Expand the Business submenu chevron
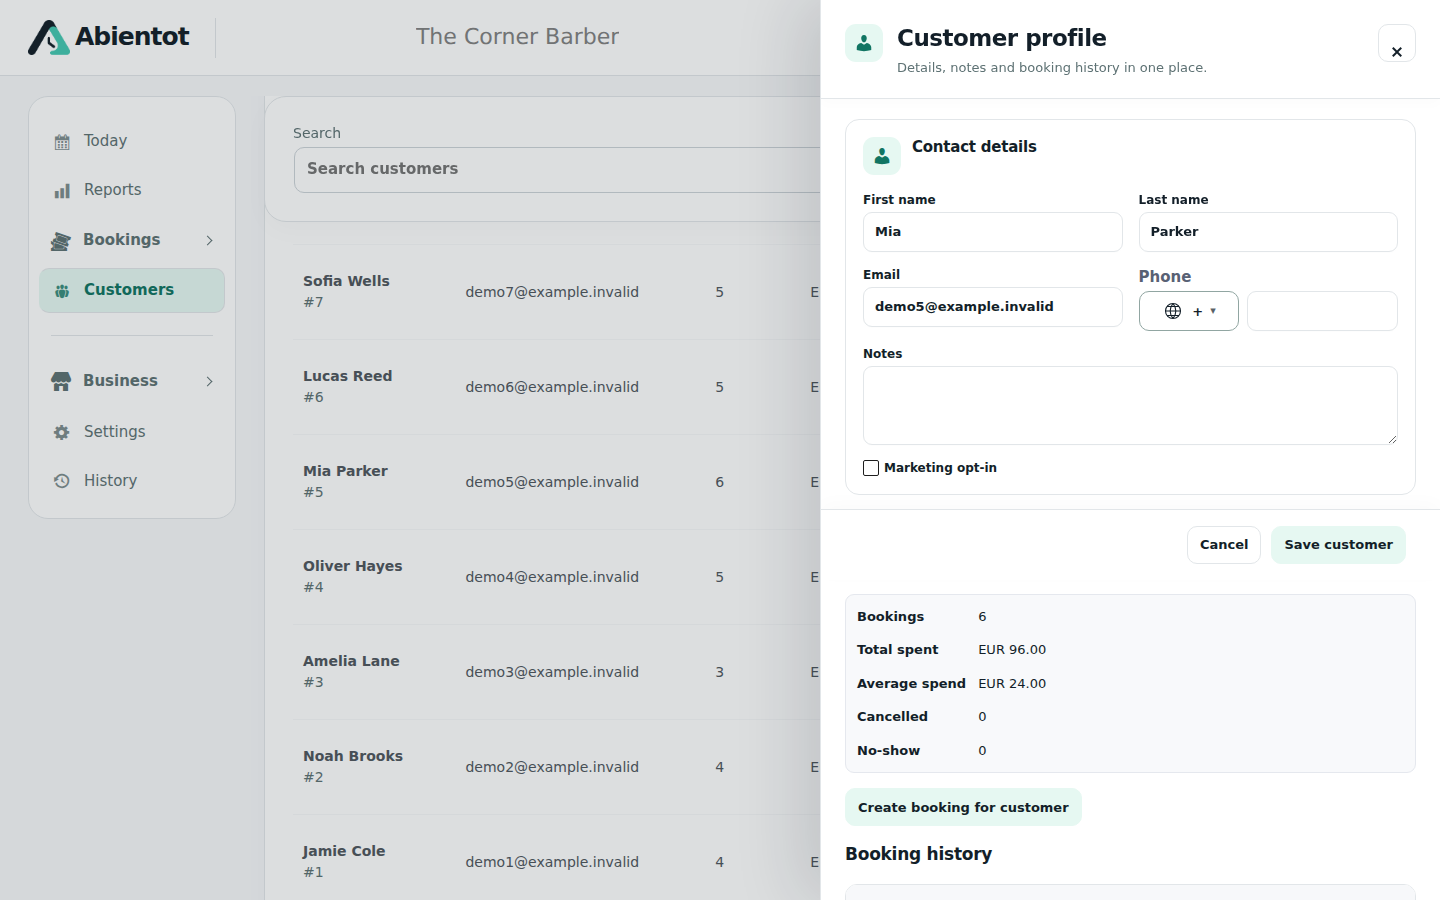The image size is (1440, 900). [x=210, y=381]
